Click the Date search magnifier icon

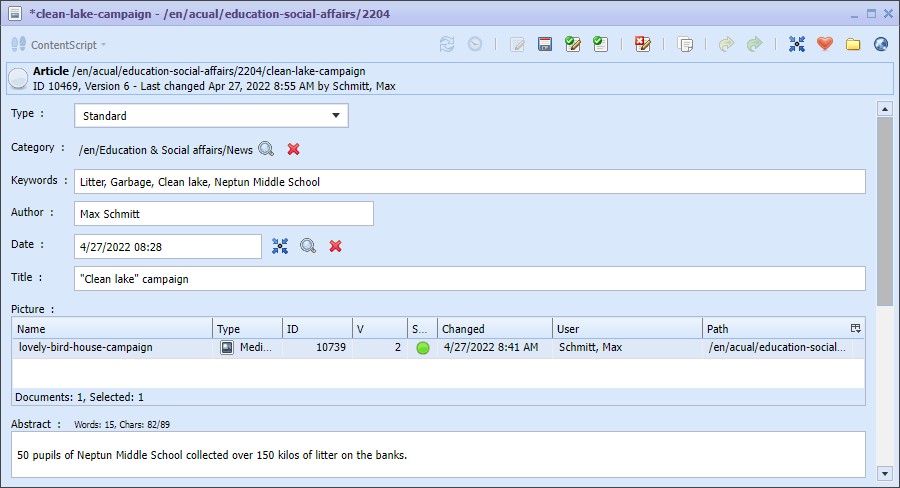tap(308, 246)
